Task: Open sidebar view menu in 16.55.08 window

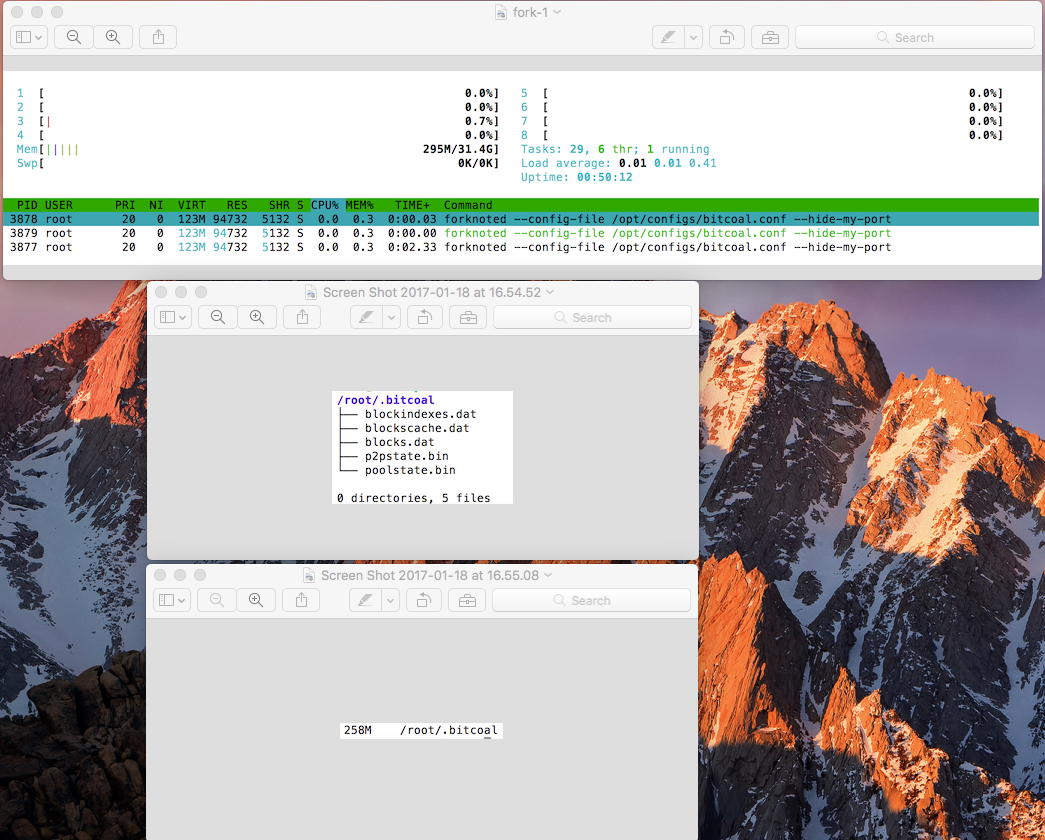Action: pos(172,600)
